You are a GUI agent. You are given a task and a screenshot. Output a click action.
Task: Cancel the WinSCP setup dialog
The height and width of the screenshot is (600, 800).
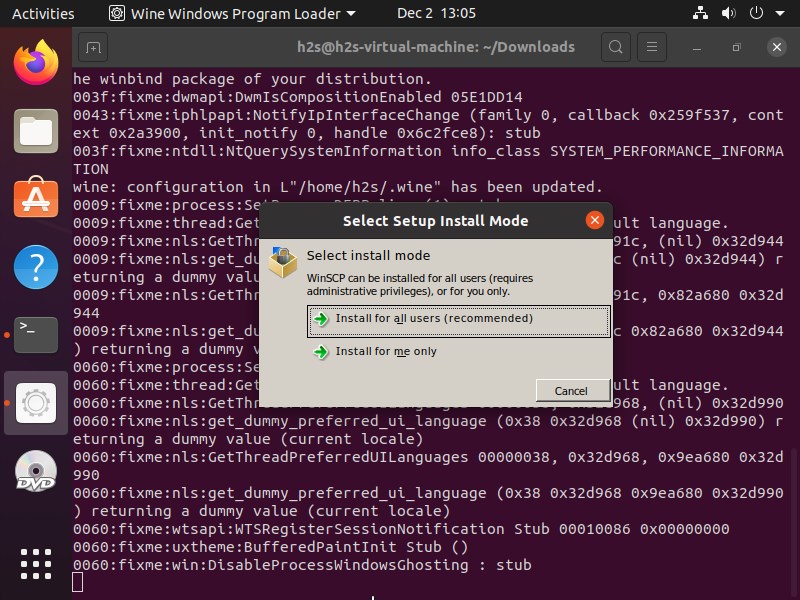pyautogui.click(x=572, y=391)
